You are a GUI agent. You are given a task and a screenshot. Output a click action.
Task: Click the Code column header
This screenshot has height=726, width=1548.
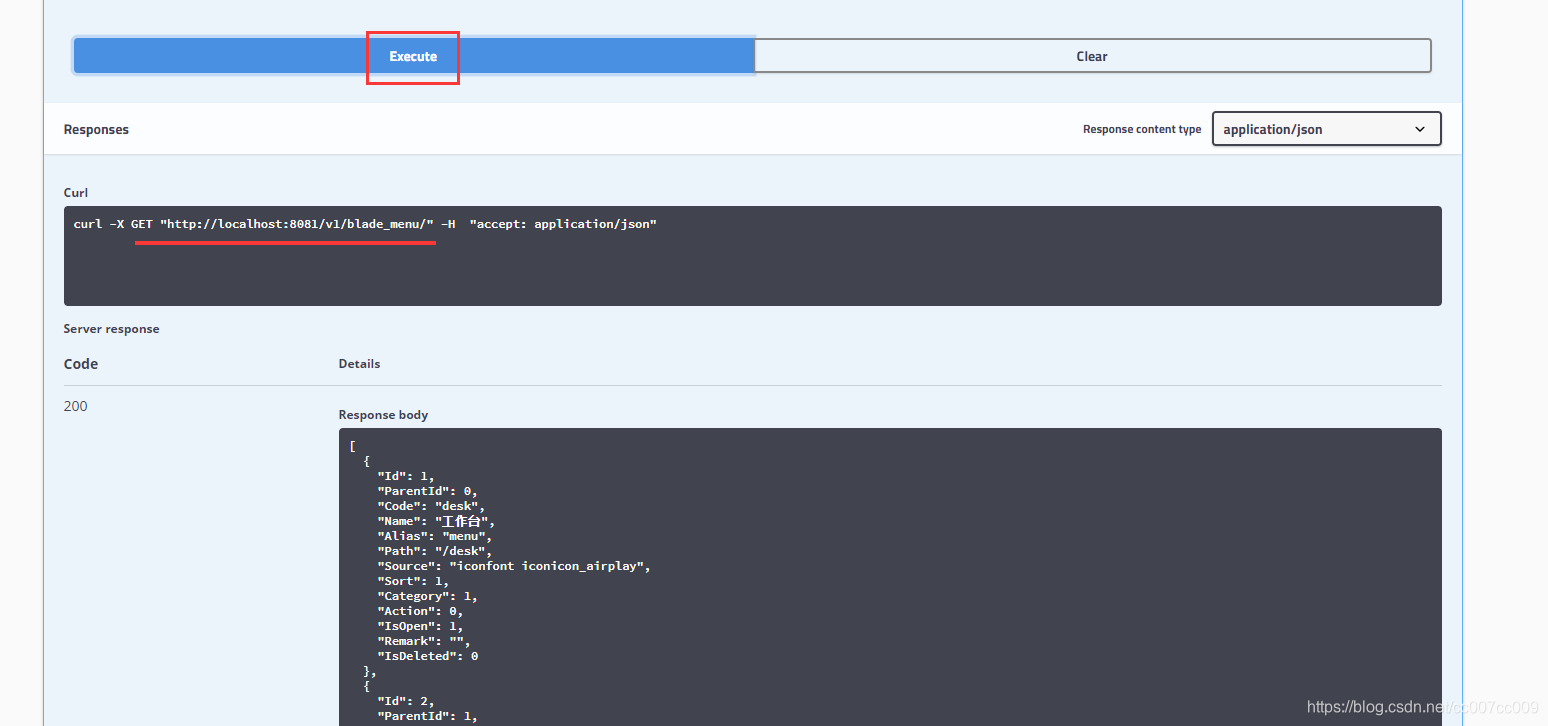click(x=81, y=364)
